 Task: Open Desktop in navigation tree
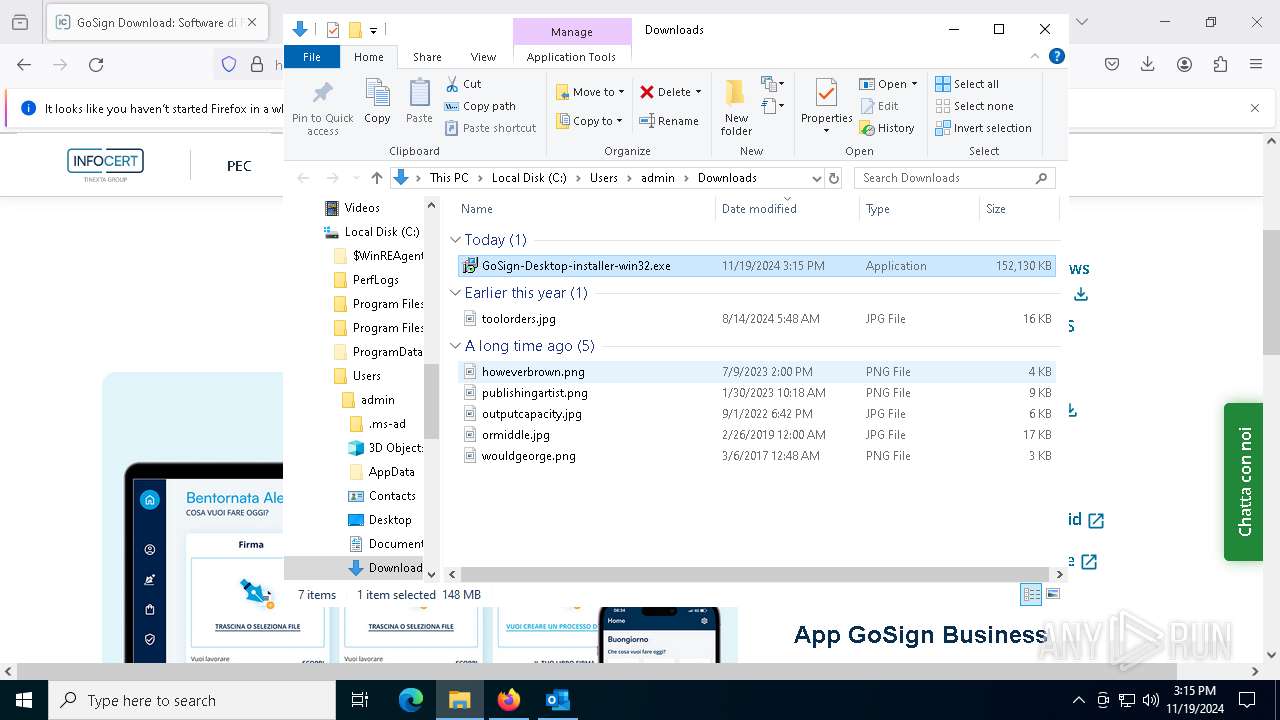click(389, 520)
